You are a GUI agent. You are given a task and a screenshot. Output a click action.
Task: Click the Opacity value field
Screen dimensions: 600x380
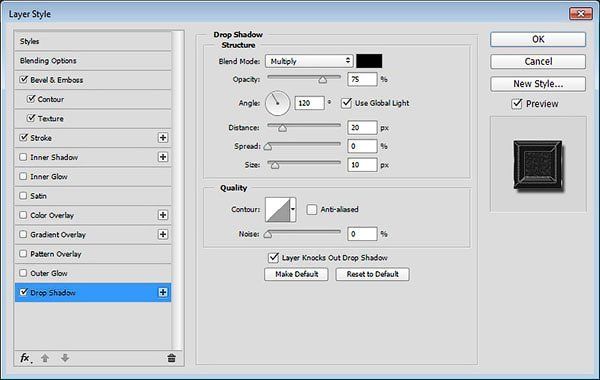point(362,79)
